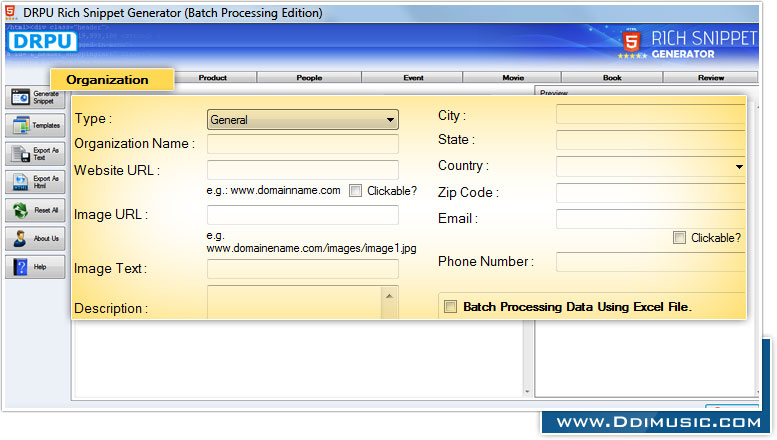777x440 pixels.
Task: Open the Templates sidebar icon
Action: (21, 125)
